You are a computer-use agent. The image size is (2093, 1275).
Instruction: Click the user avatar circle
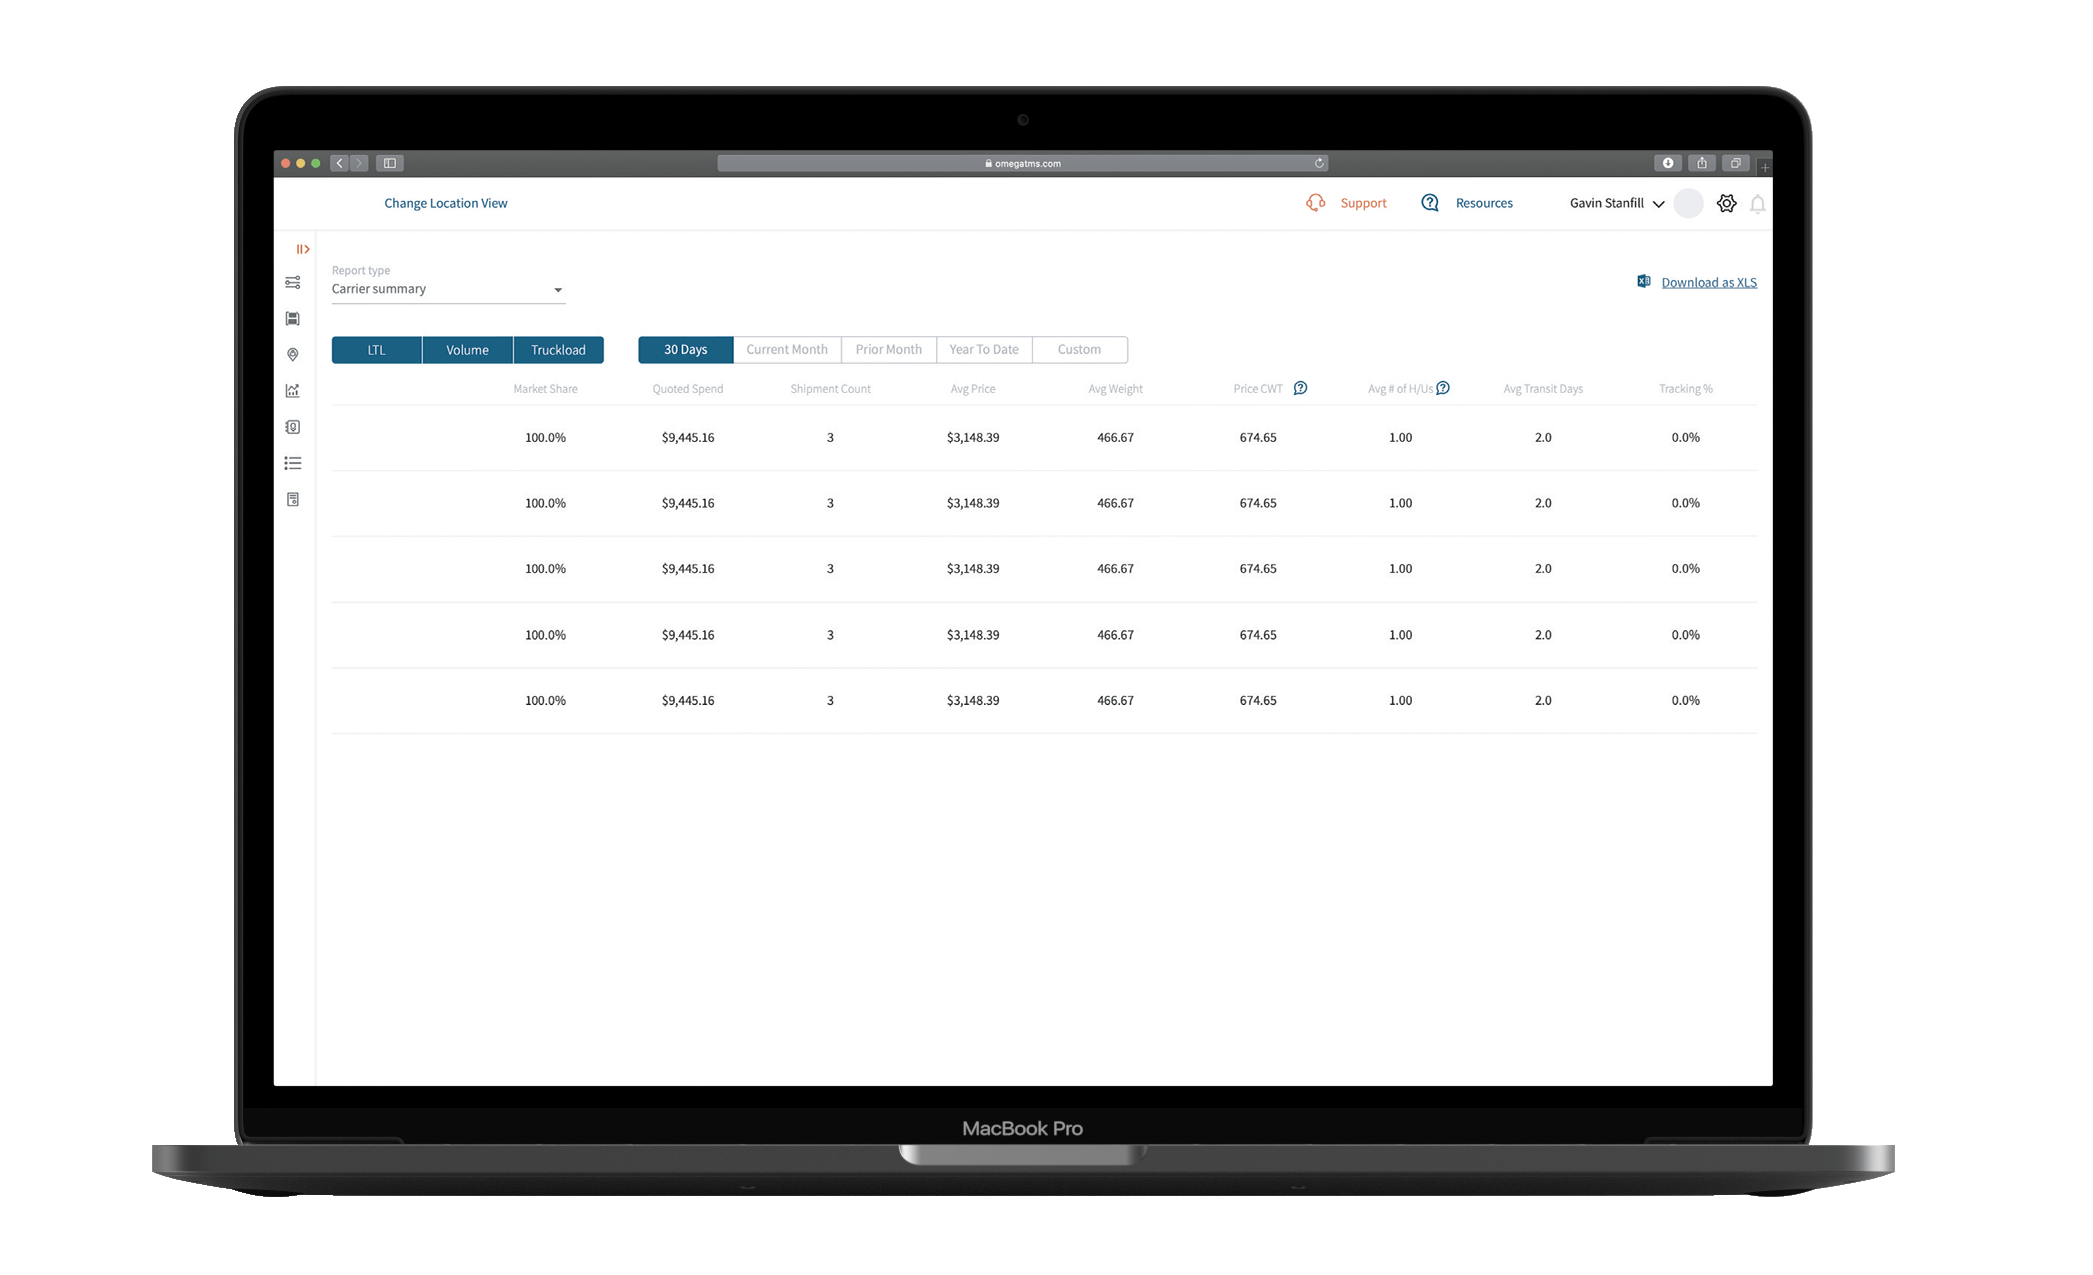click(x=1689, y=203)
